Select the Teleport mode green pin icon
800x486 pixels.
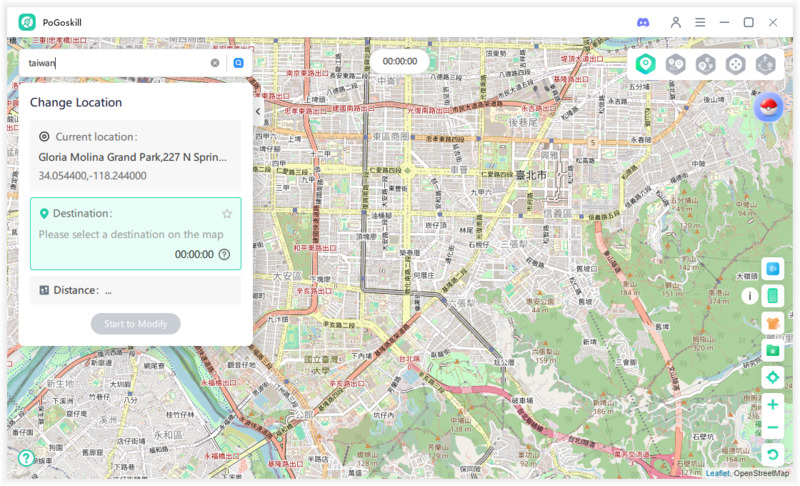pos(645,64)
